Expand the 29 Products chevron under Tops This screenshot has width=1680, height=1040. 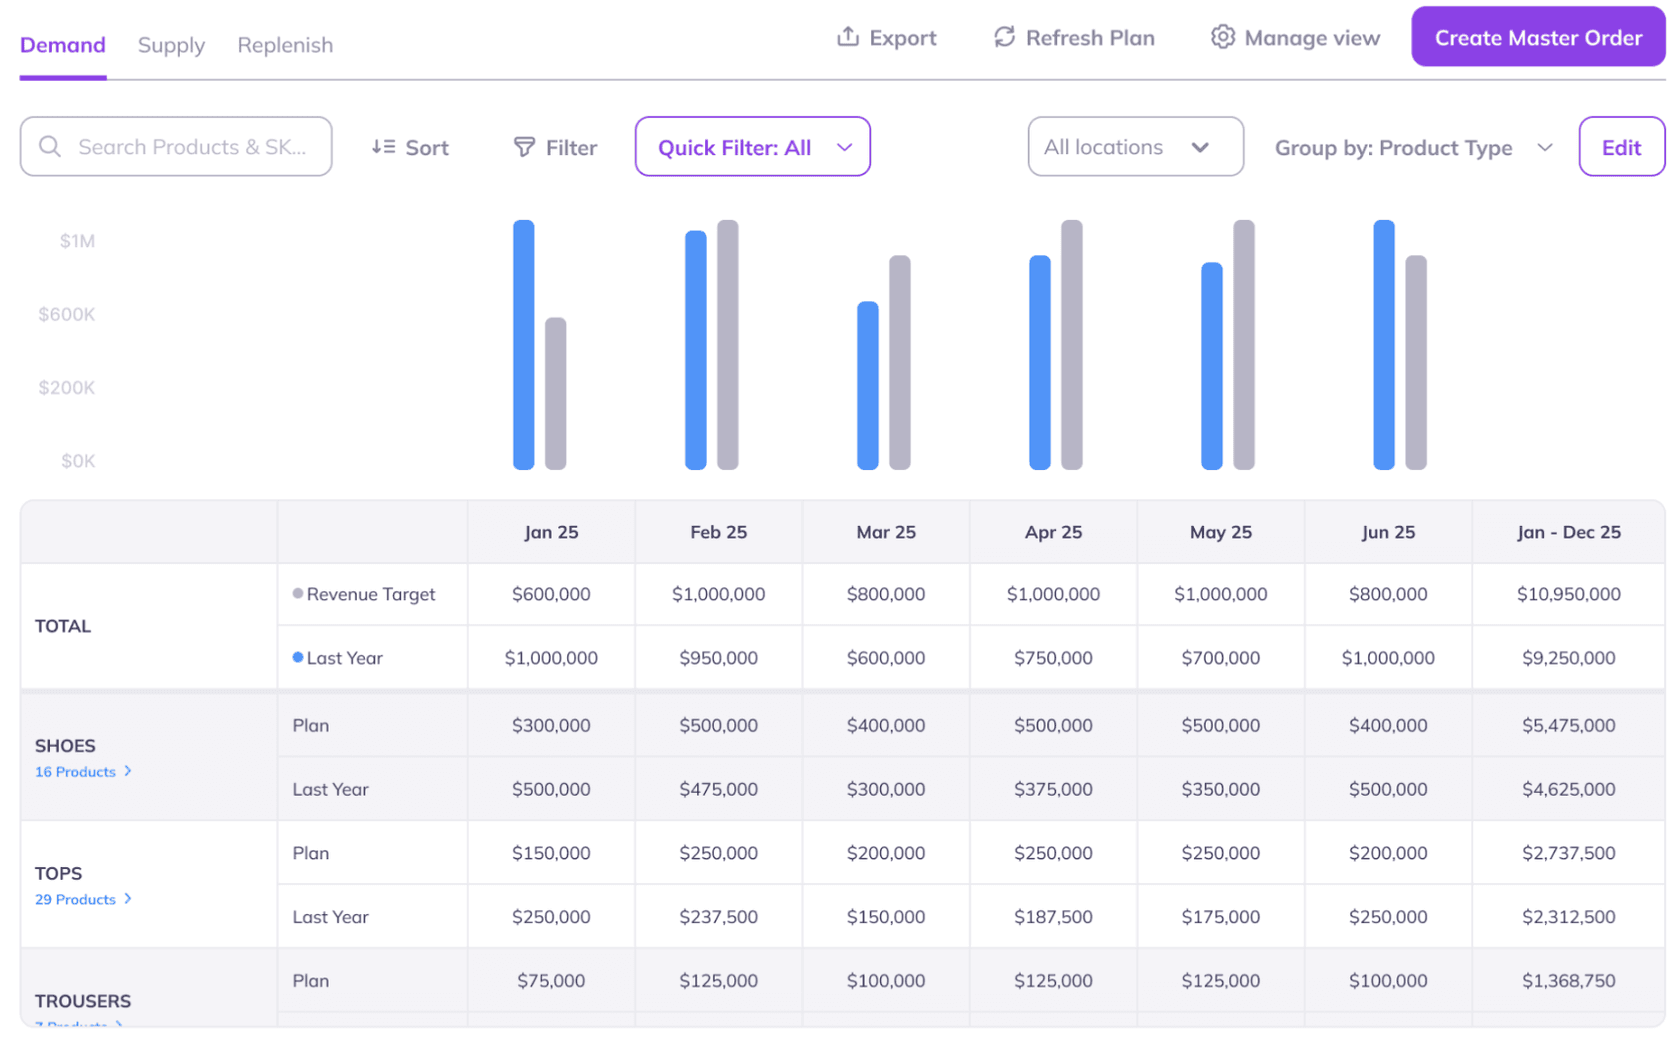[128, 899]
